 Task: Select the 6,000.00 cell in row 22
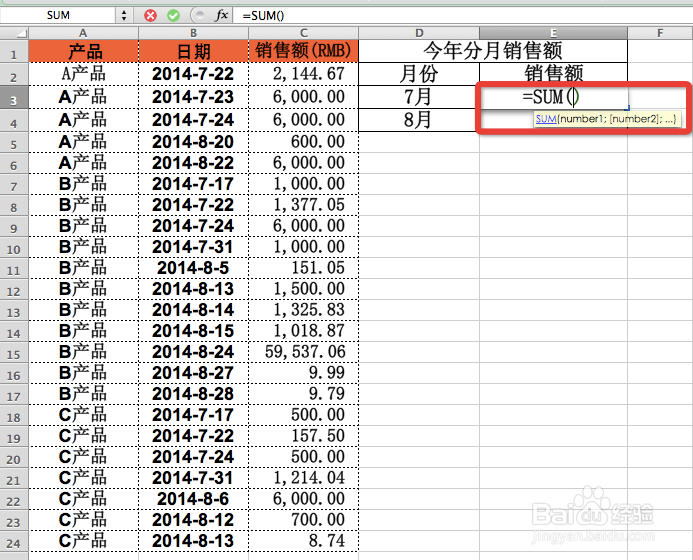(304, 499)
